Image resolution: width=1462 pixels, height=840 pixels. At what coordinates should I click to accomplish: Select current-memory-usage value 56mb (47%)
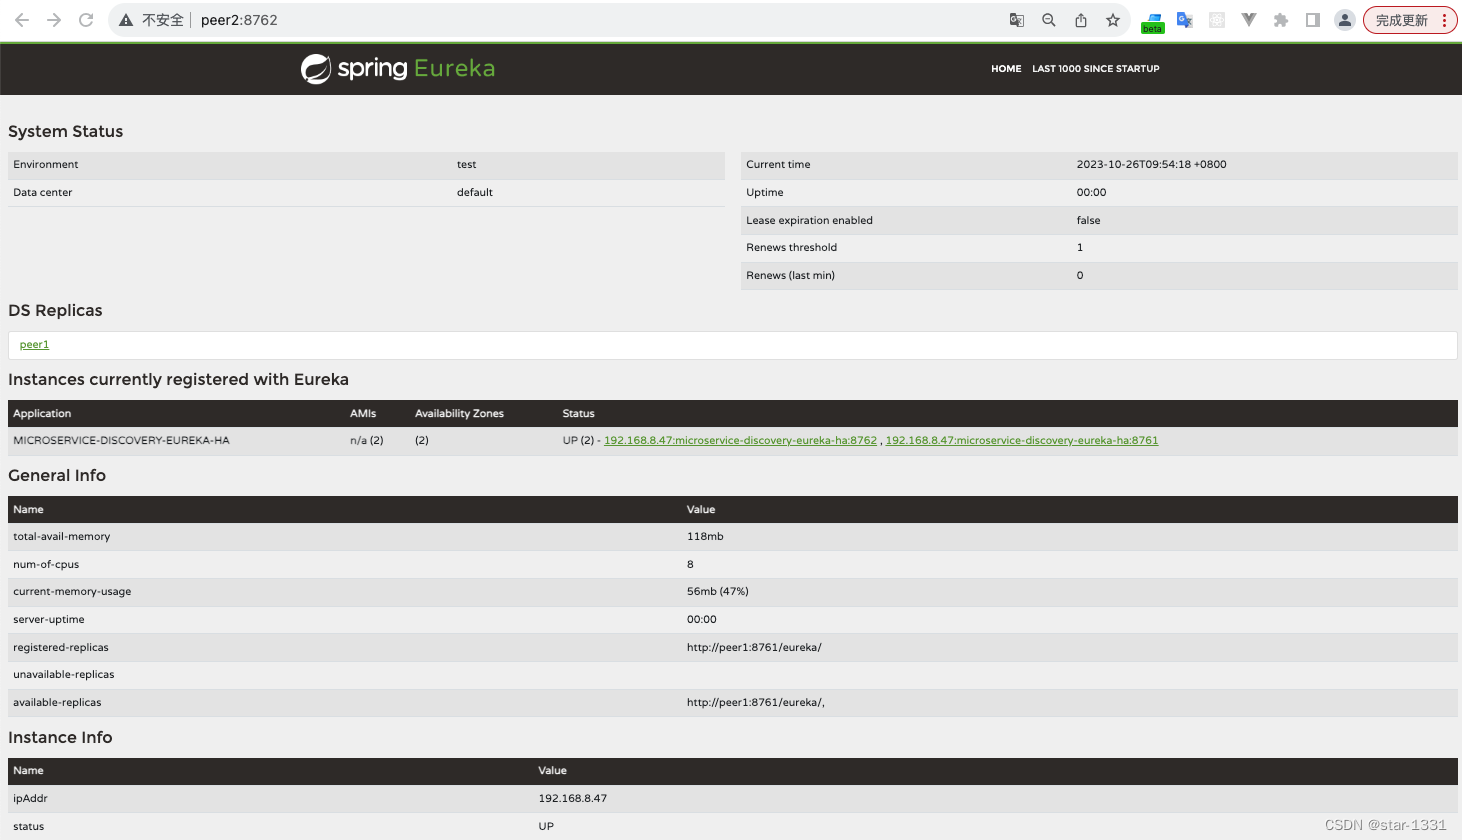pos(718,592)
